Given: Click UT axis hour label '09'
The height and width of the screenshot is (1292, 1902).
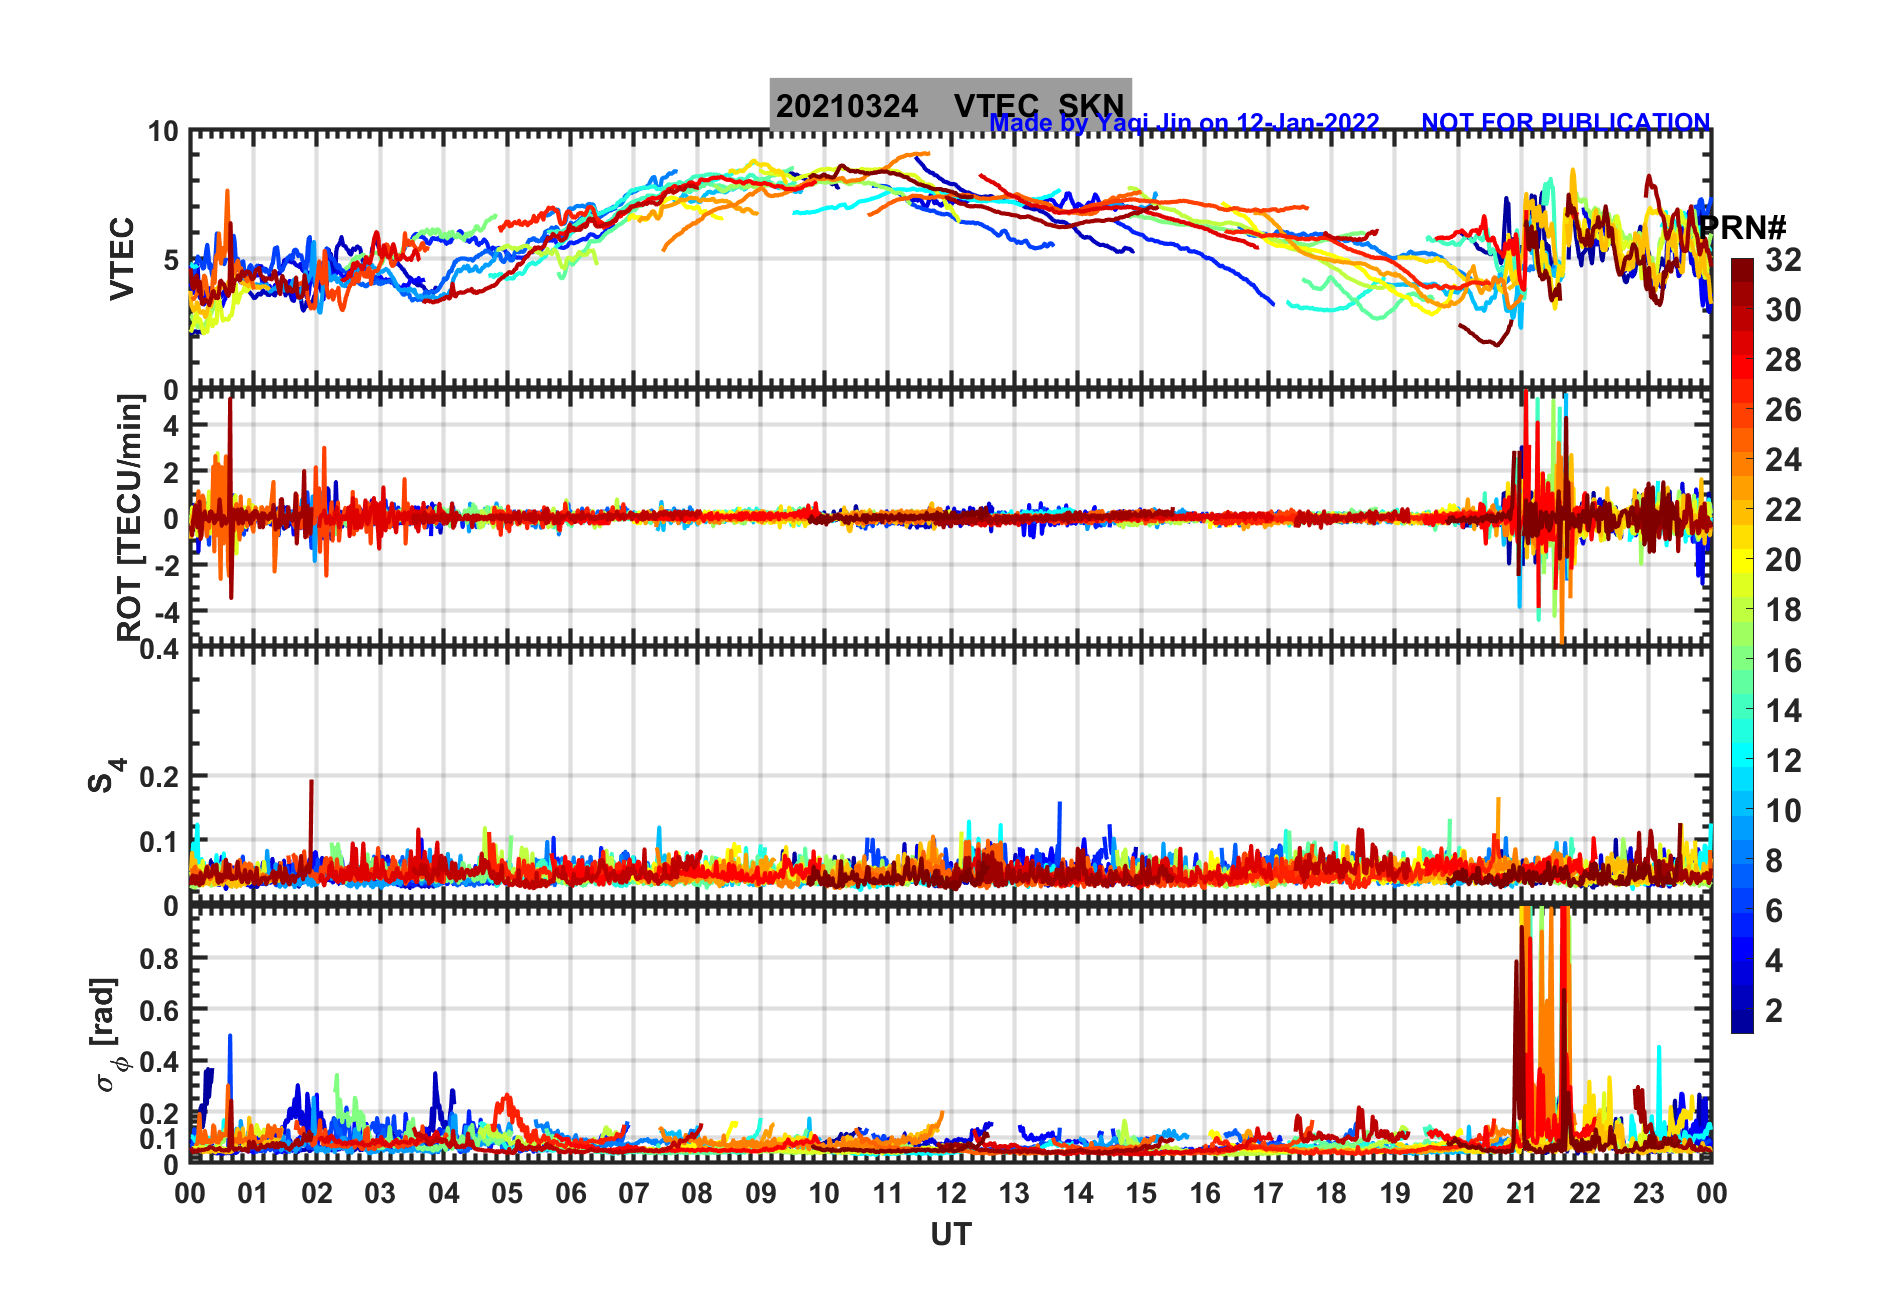Looking at the screenshot, I should coord(761,1193).
